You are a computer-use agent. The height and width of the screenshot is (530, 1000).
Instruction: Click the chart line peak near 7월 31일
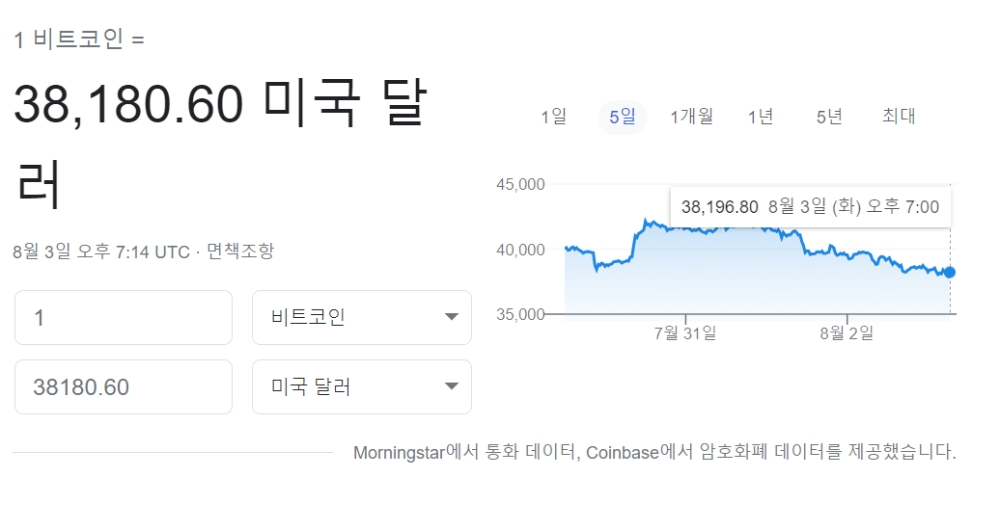(x=646, y=221)
